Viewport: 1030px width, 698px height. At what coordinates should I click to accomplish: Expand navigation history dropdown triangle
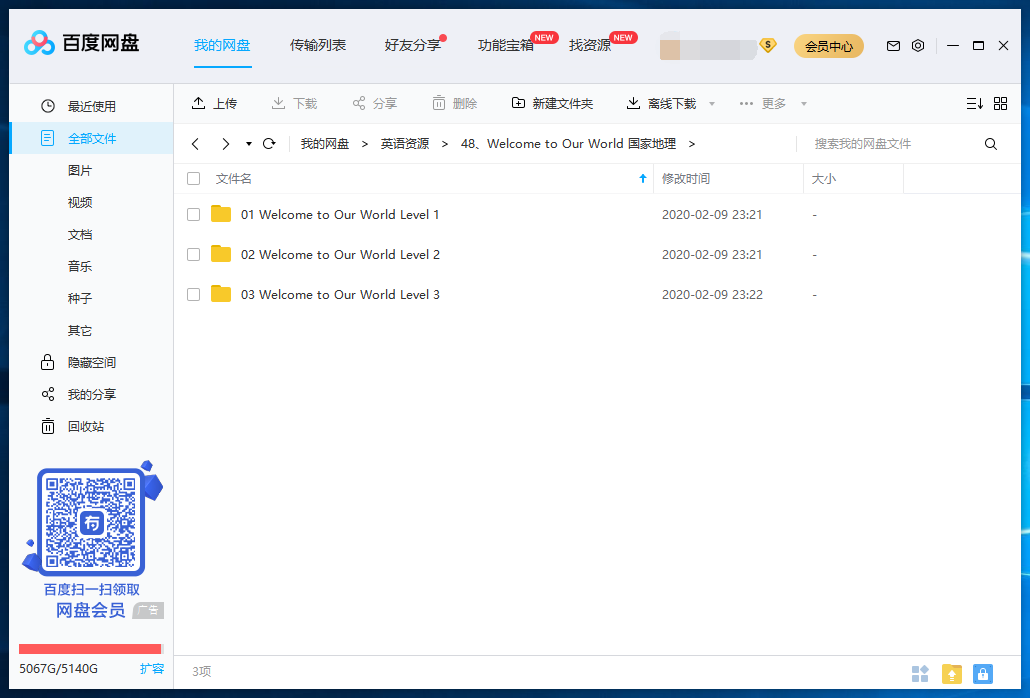(x=249, y=144)
